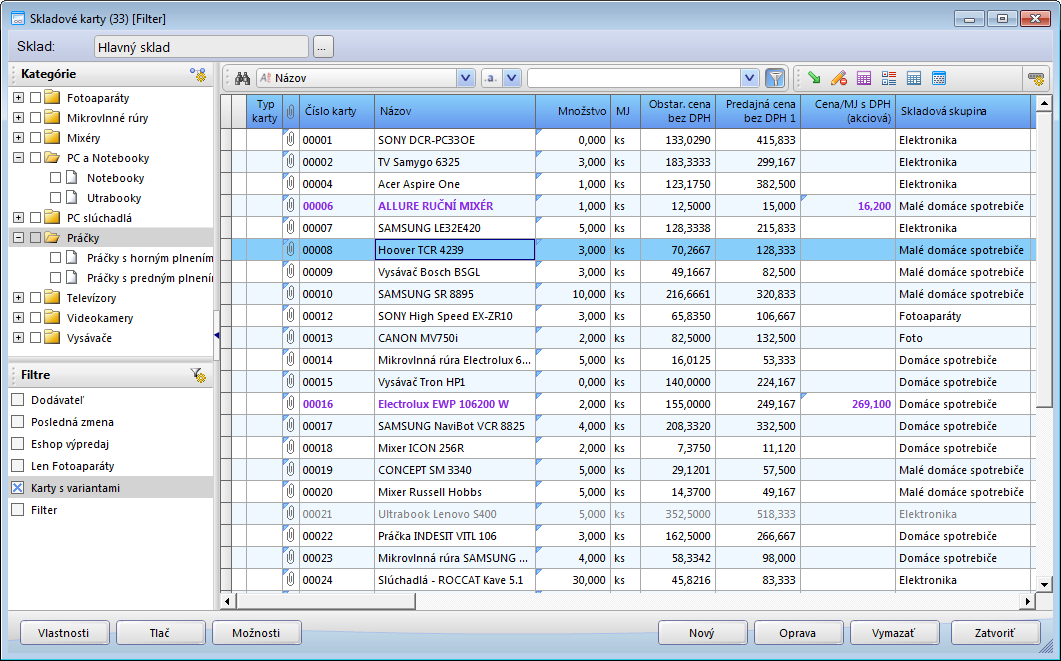Click paperclip icon on row 00001
This screenshot has height=661, width=1061.
(291, 140)
